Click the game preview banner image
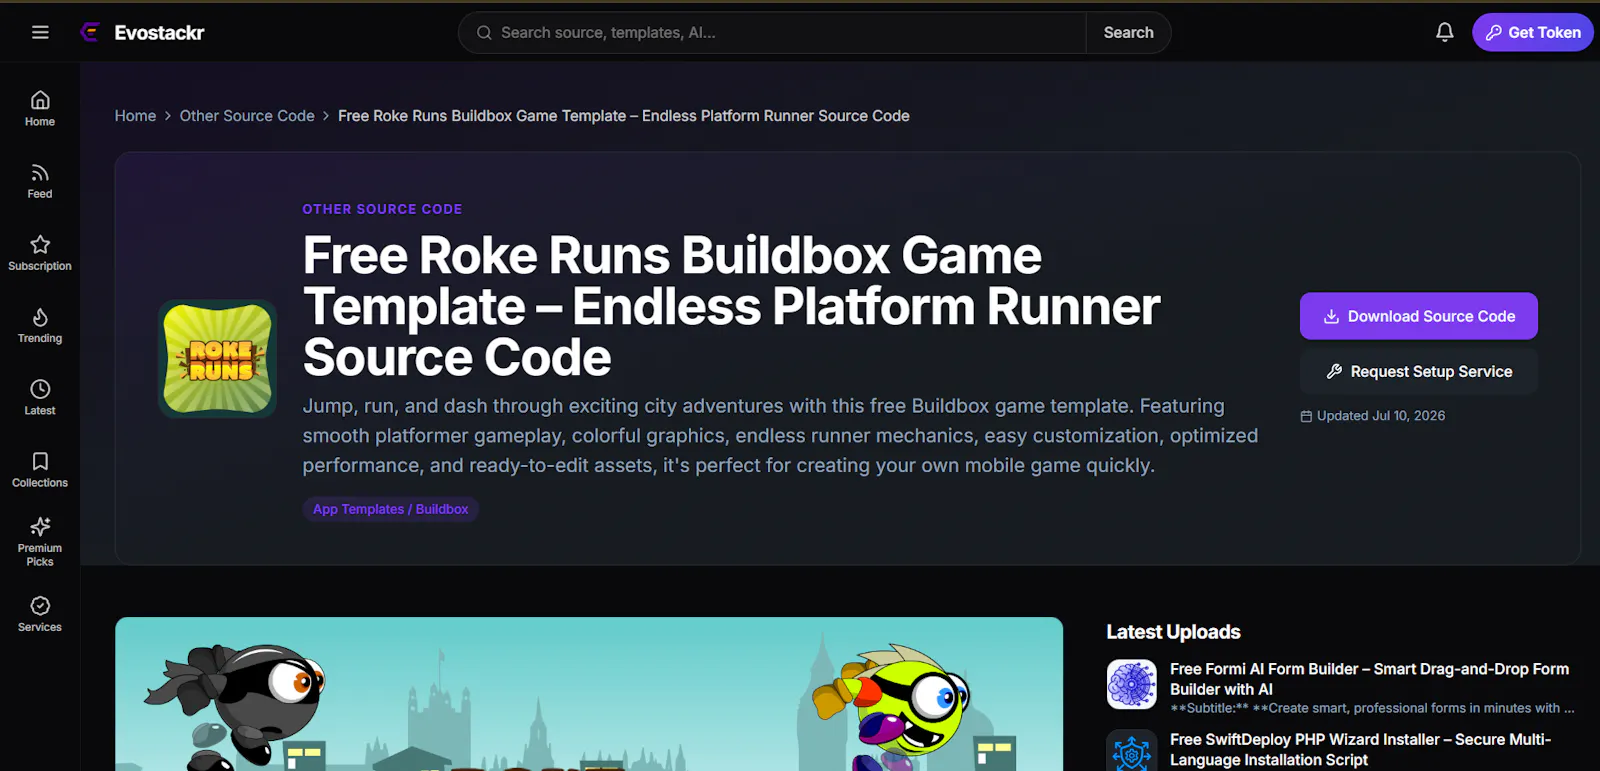This screenshot has height=771, width=1600. click(x=589, y=694)
